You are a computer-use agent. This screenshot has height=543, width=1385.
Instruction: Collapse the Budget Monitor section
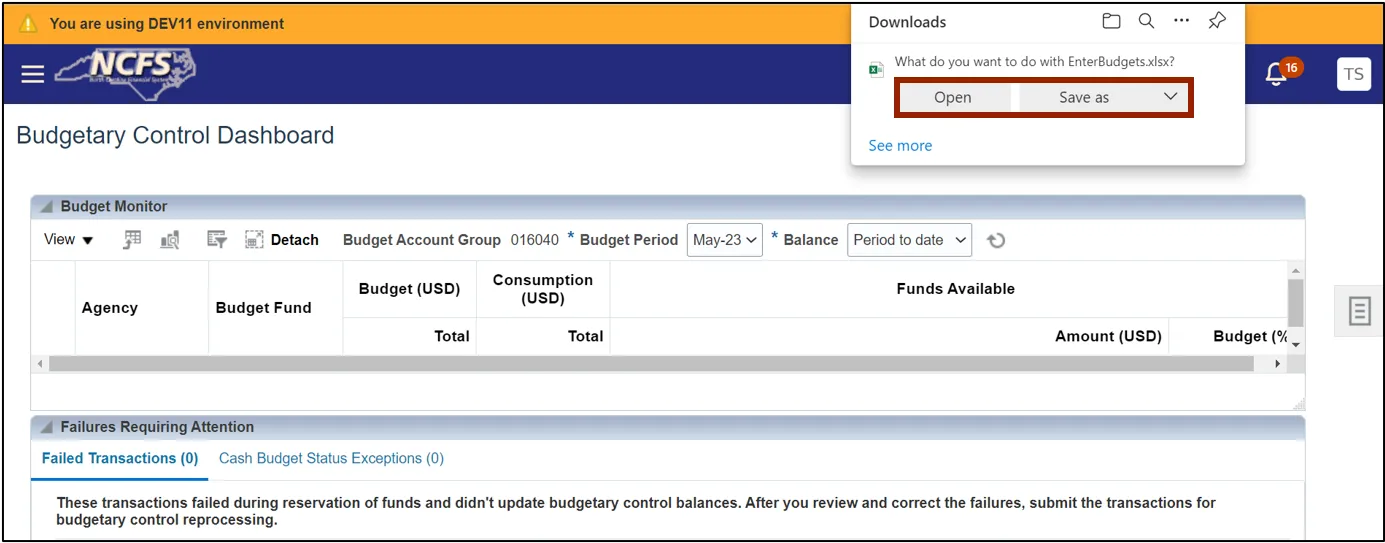pyautogui.click(x=47, y=207)
